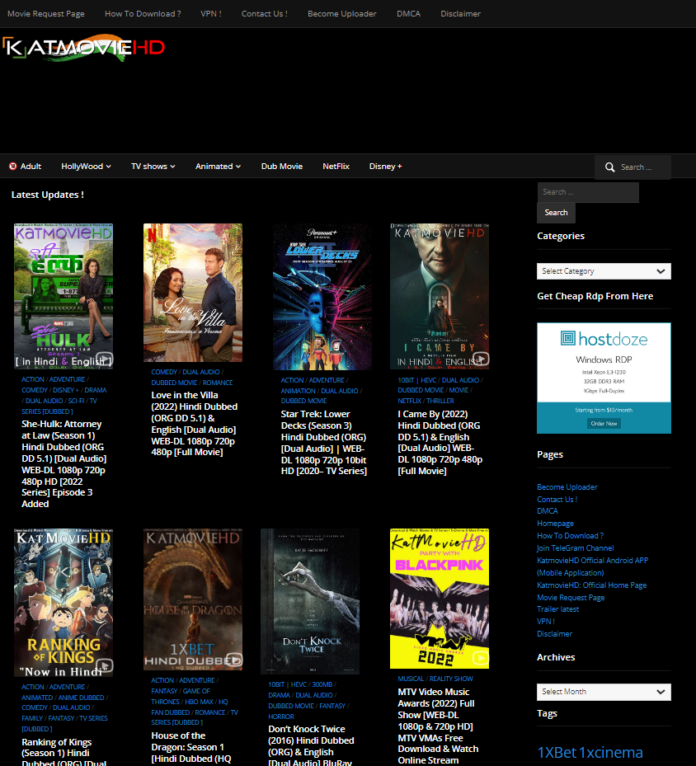Click the video icon on She-Hulk poster
Screen dimensions: 696x766
(x=104, y=358)
